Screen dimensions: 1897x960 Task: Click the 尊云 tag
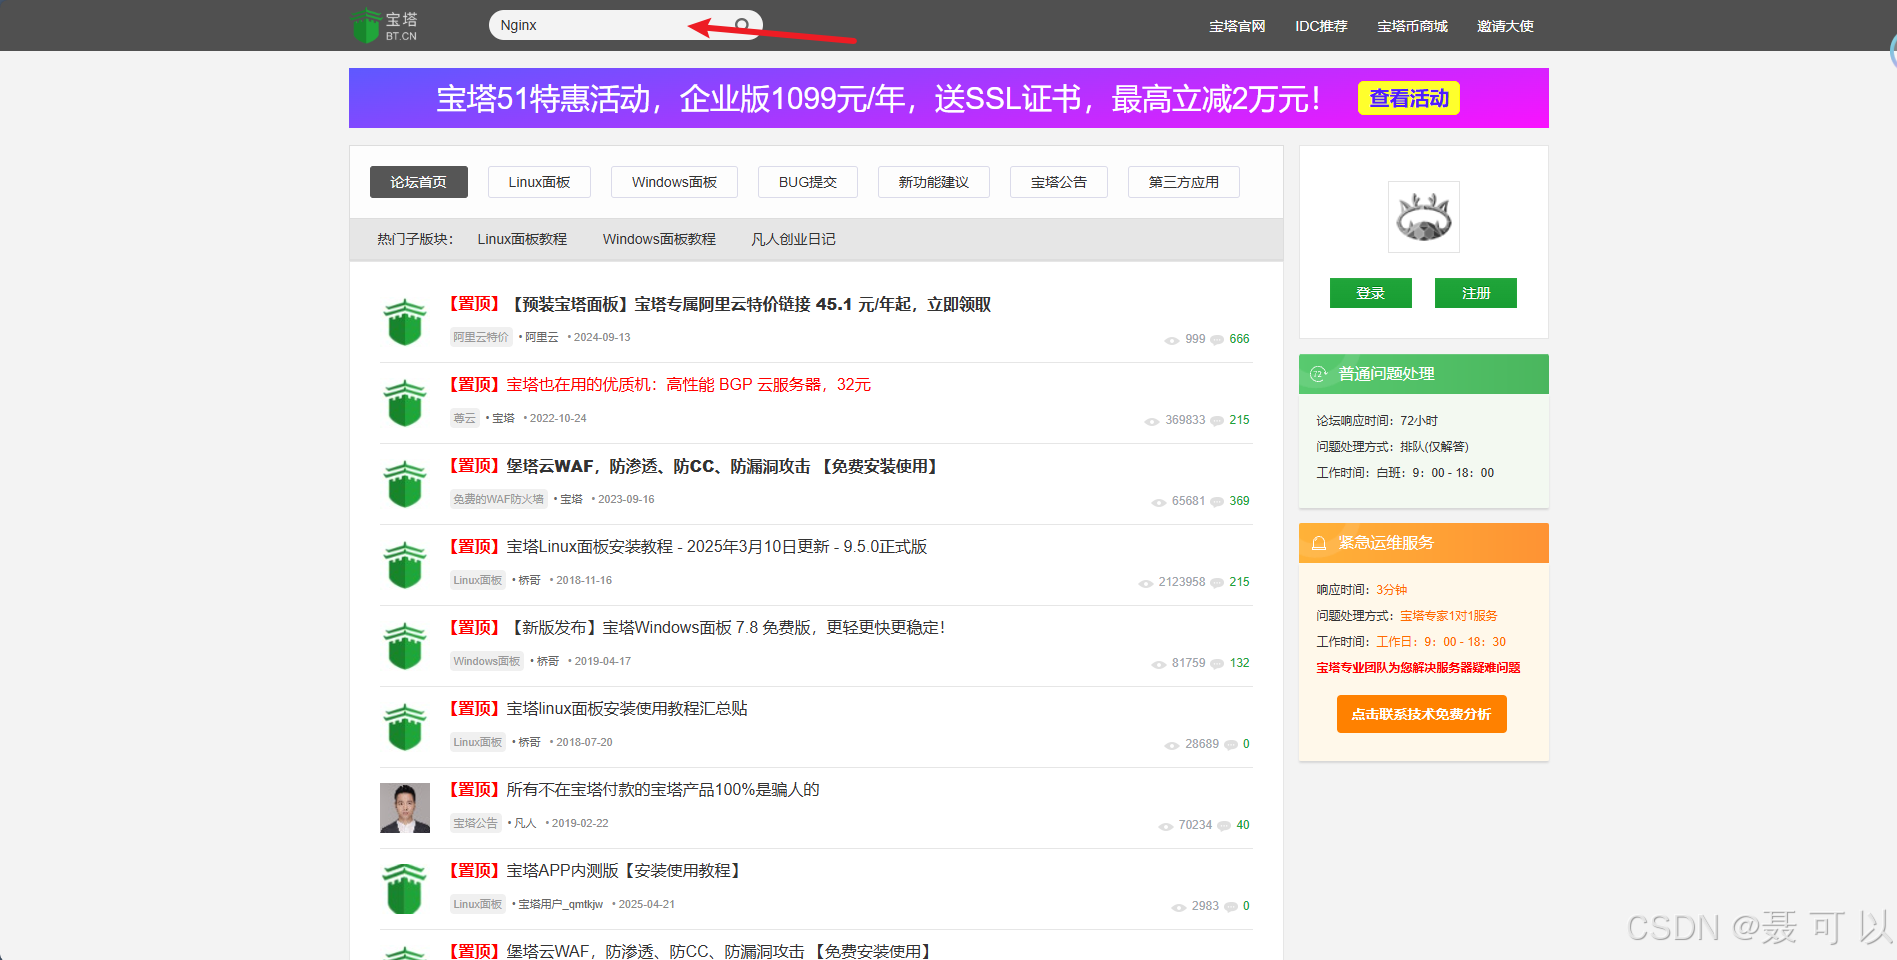point(465,418)
